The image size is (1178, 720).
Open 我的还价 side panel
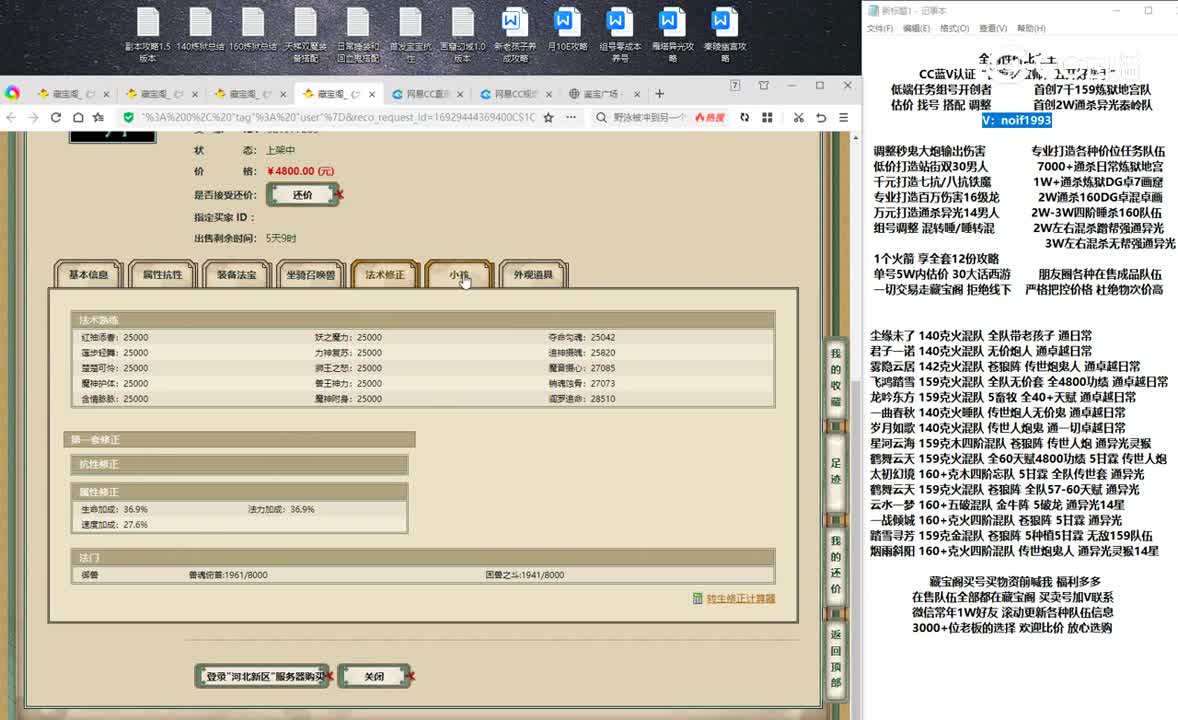point(835,564)
